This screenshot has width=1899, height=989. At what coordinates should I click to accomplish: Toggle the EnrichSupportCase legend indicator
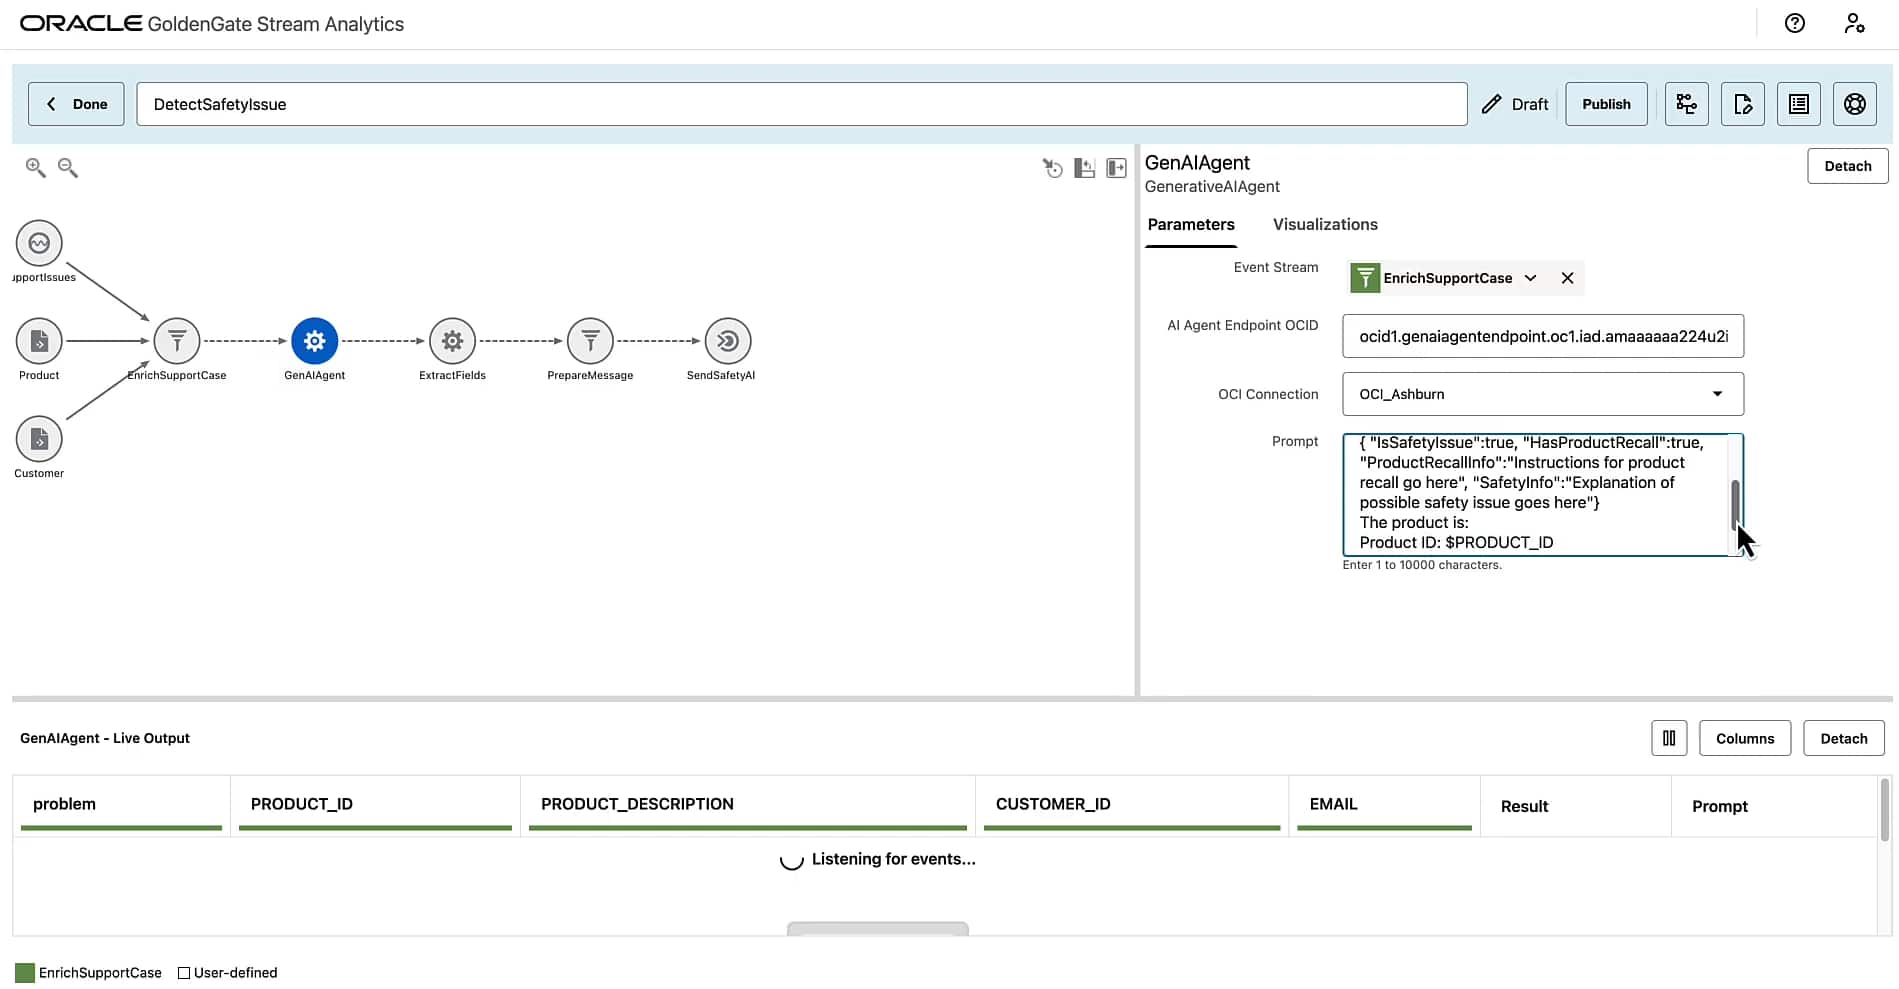click(25, 972)
